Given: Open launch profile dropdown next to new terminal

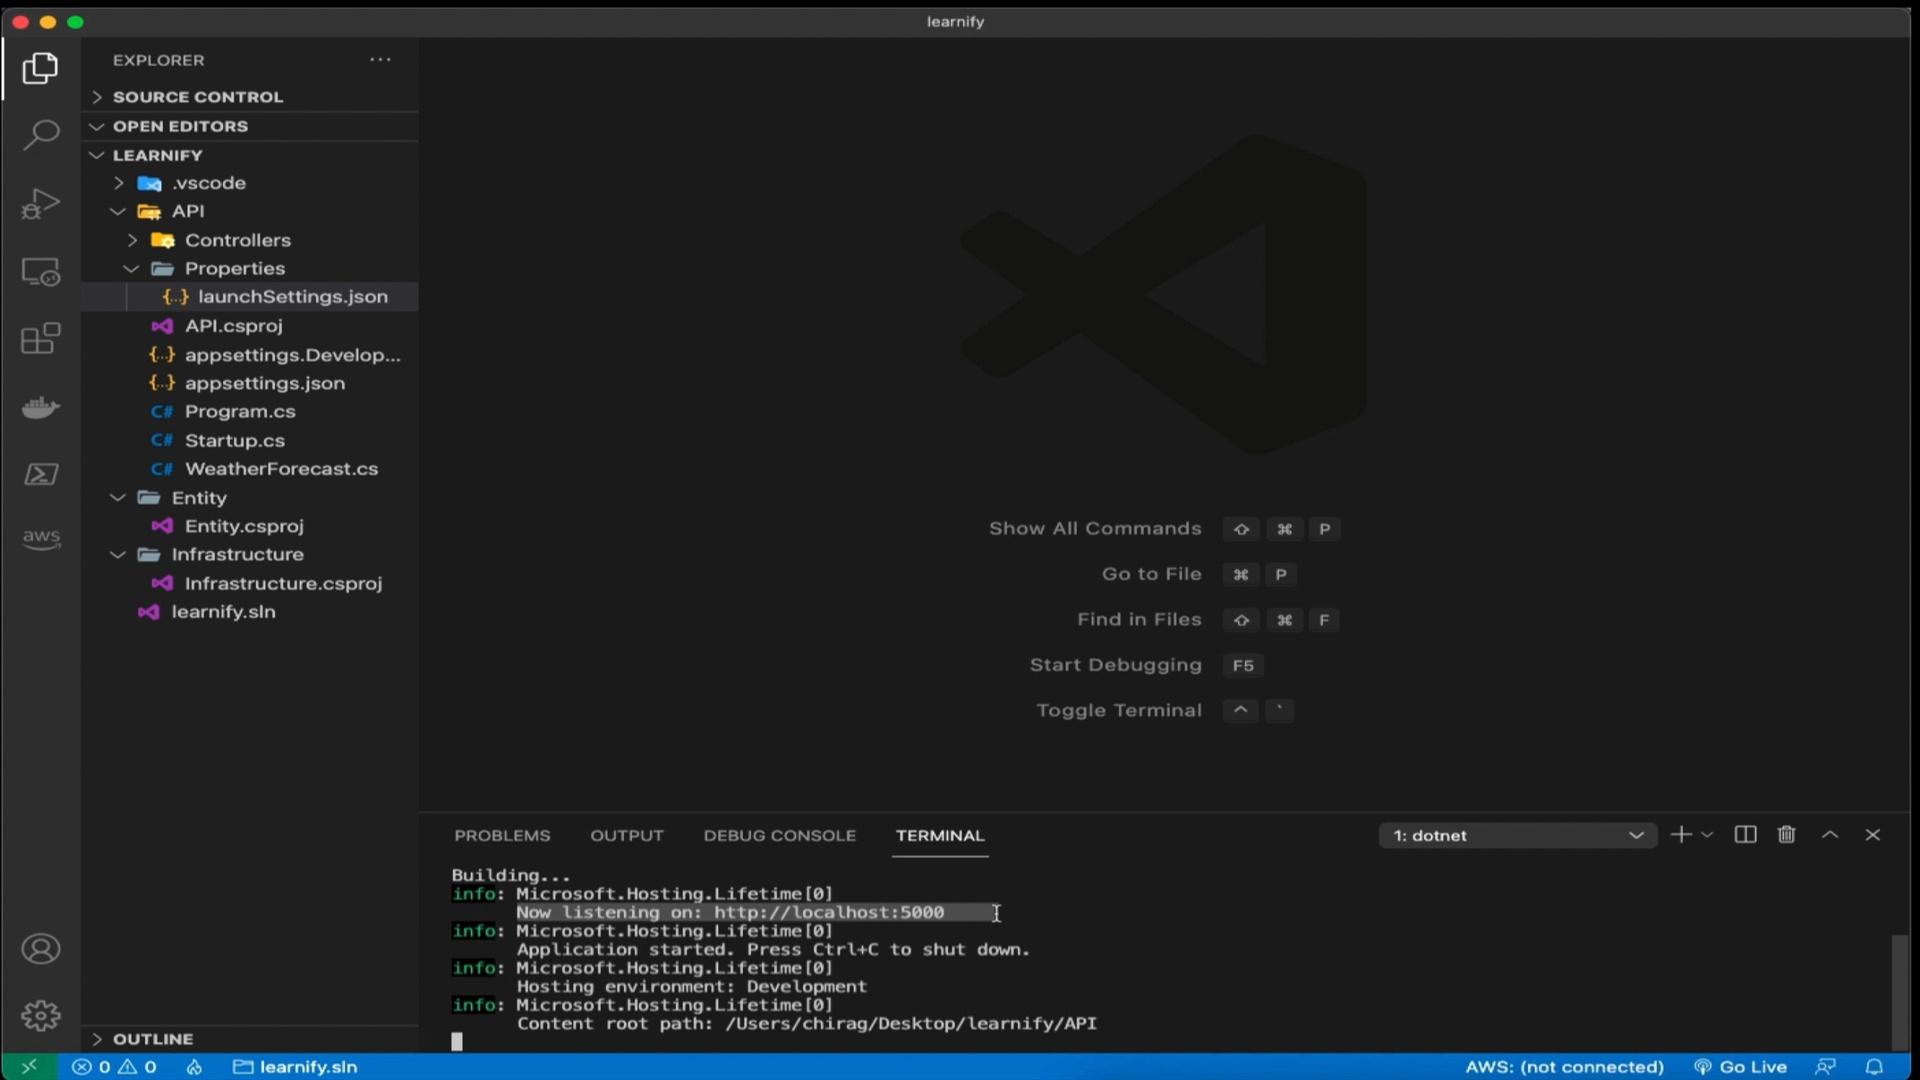Looking at the screenshot, I should point(1707,835).
